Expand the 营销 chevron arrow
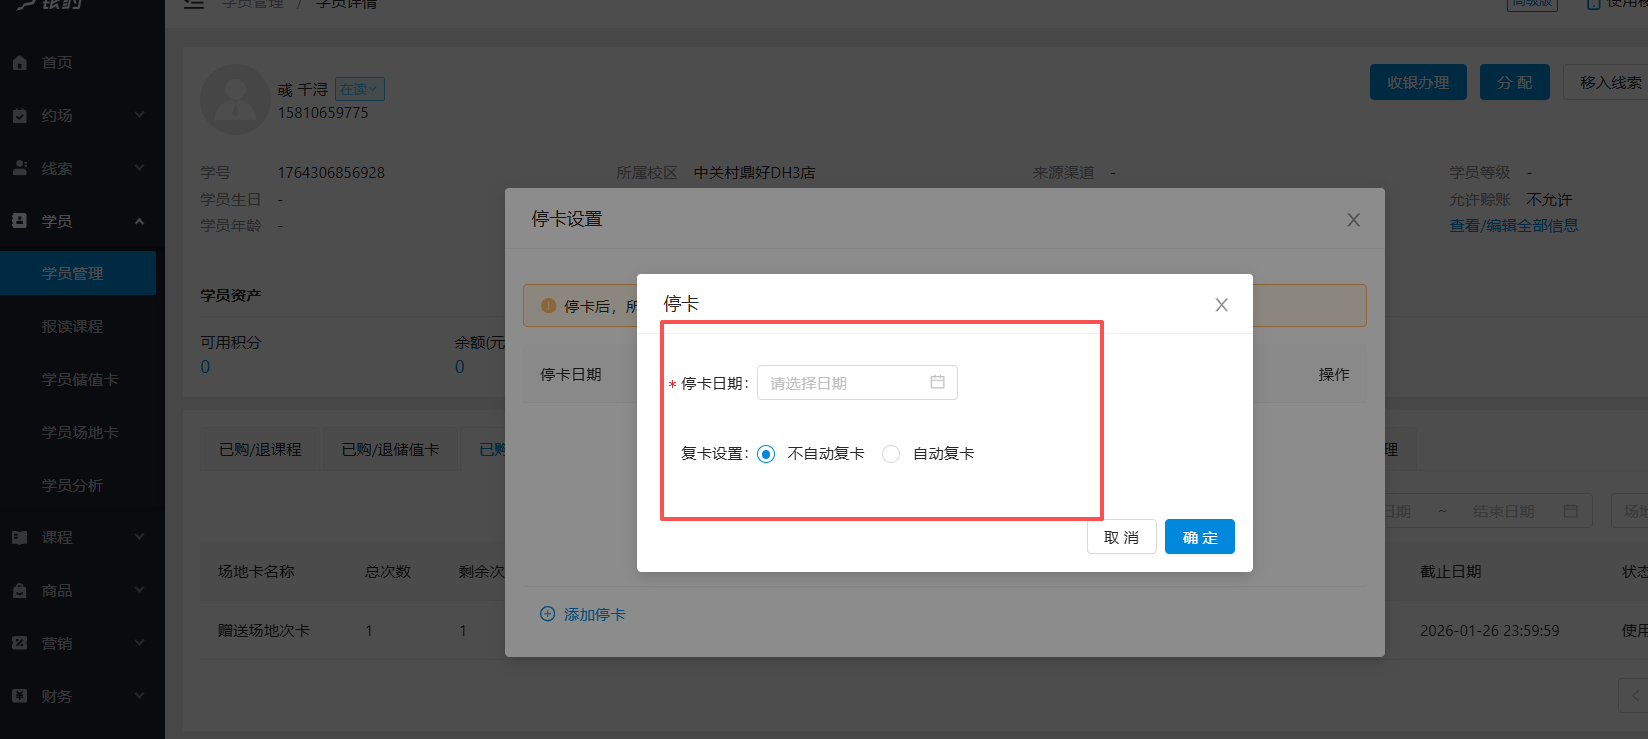The width and height of the screenshot is (1648, 739). [139, 643]
